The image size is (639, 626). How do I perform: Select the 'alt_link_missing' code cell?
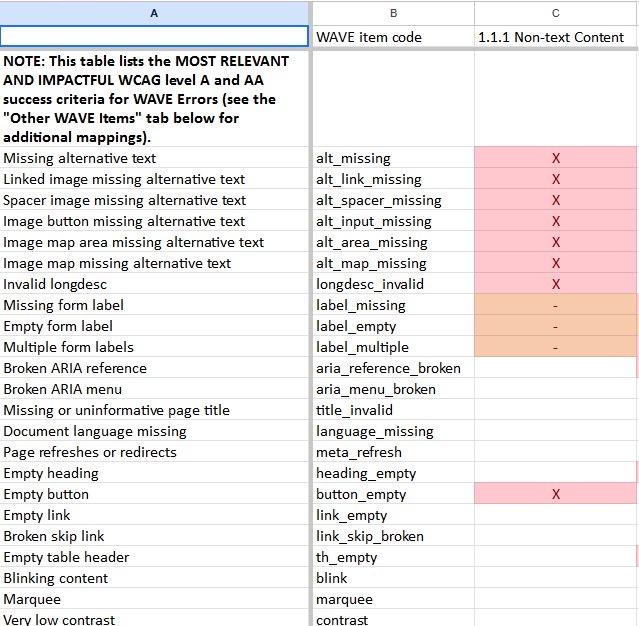click(x=393, y=179)
